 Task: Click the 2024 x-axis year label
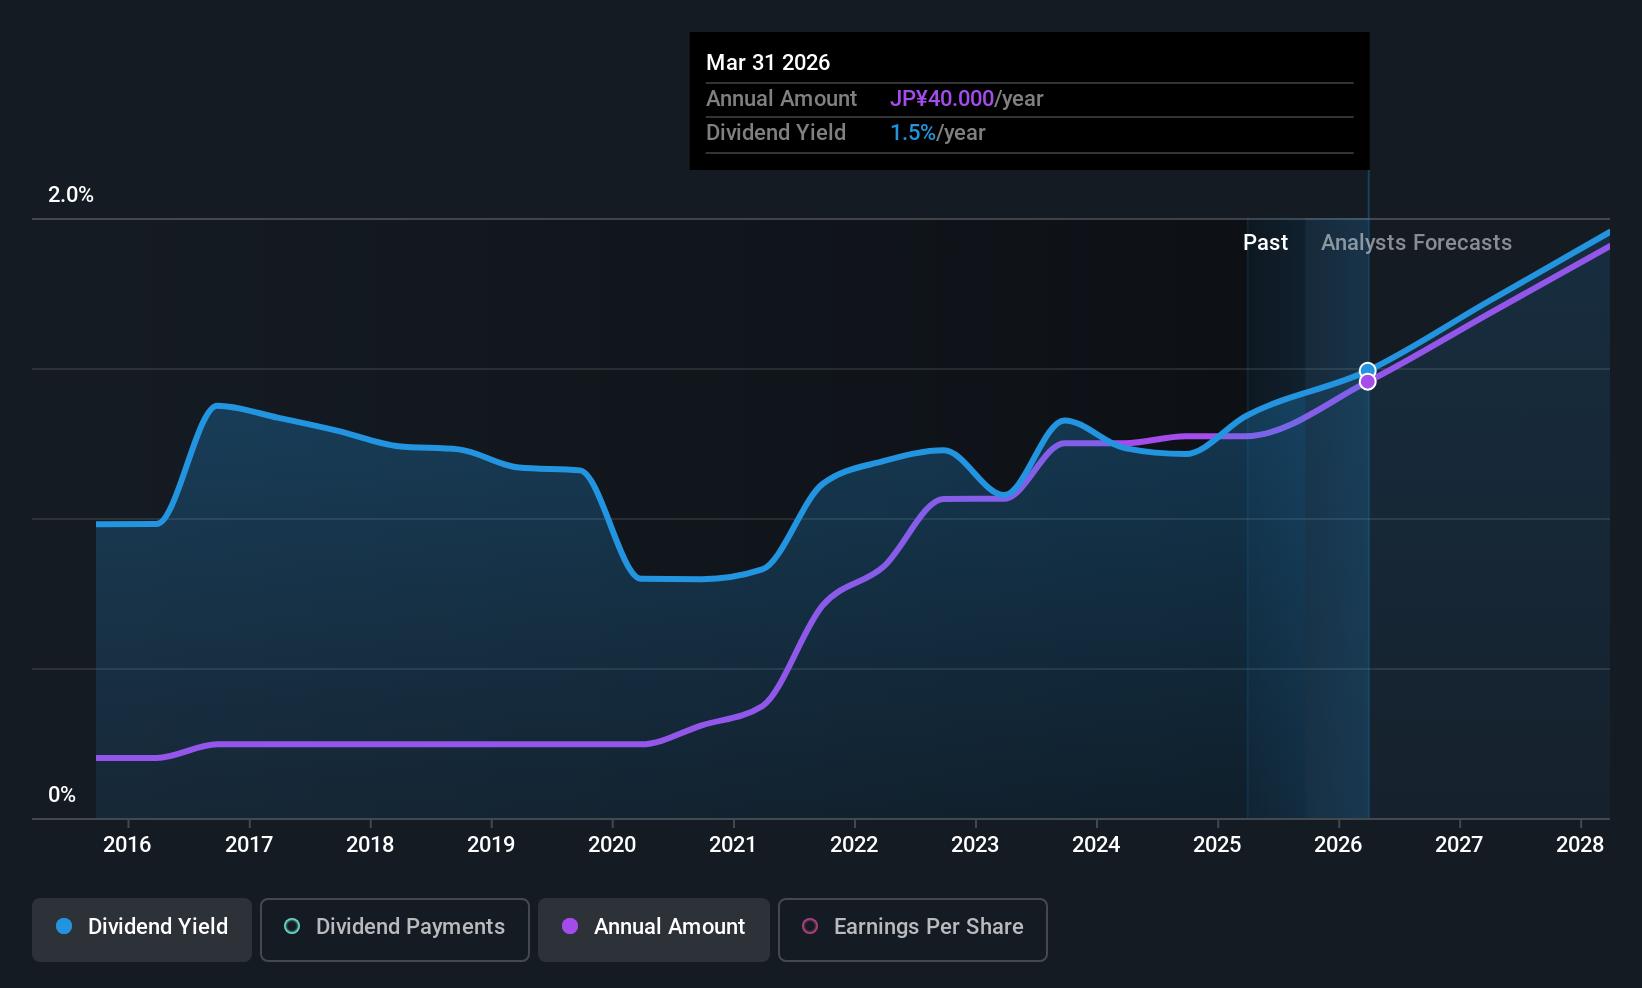pos(1096,845)
